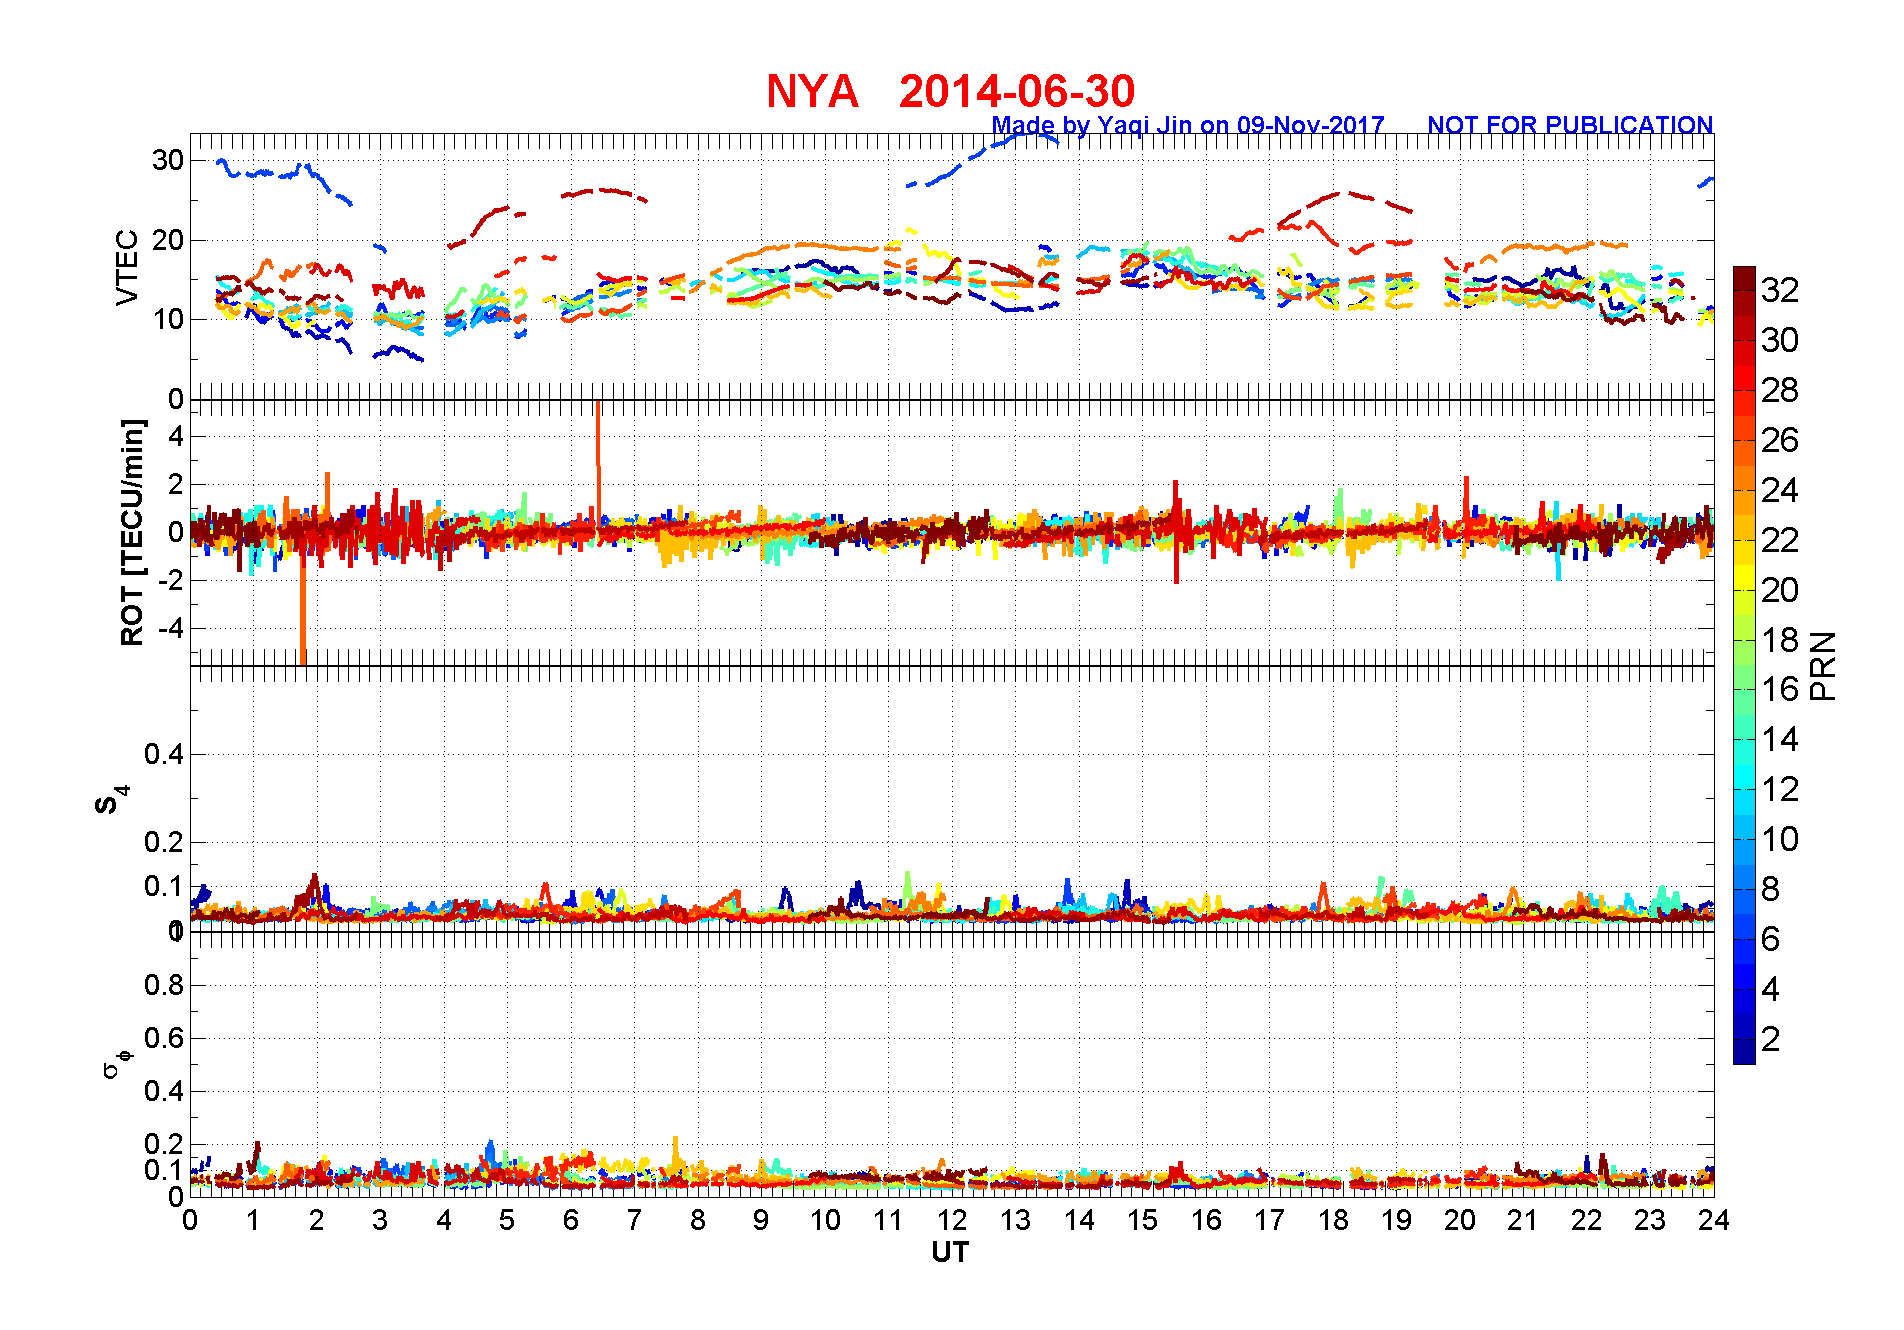Select the sigma-phi y-axis label
Image resolution: width=1904 pixels, height=1330 pixels.
coord(118,1063)
